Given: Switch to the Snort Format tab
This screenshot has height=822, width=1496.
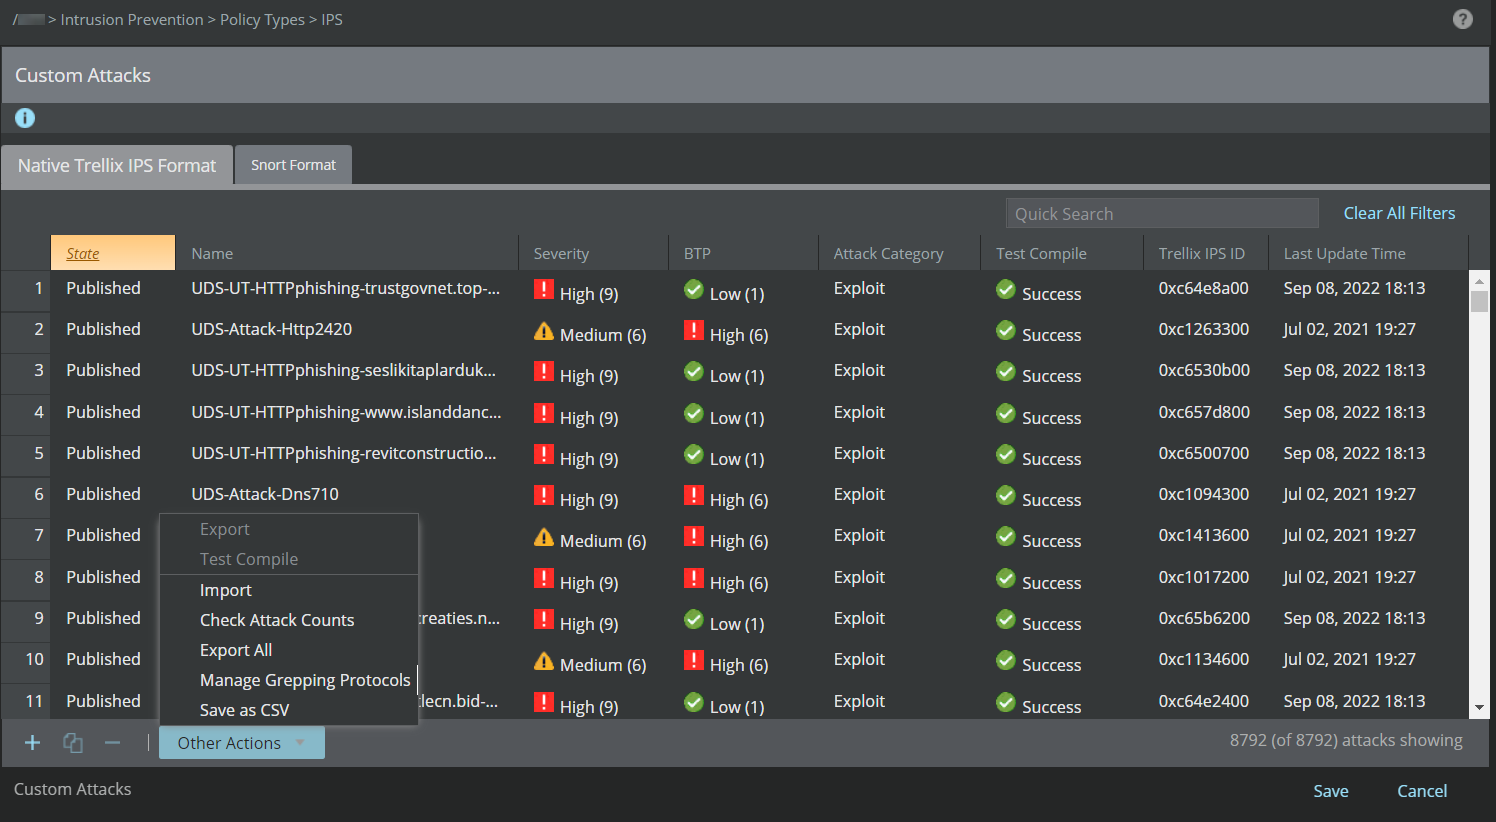Looking at the screenshot, I should point(293,165).
